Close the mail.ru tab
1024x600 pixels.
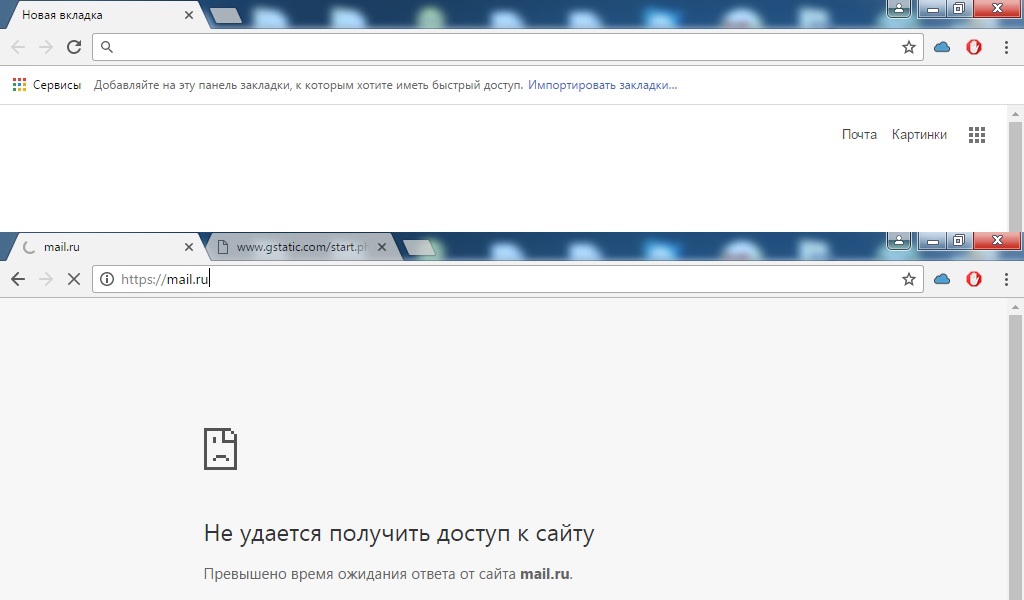[x=189, y=247]
